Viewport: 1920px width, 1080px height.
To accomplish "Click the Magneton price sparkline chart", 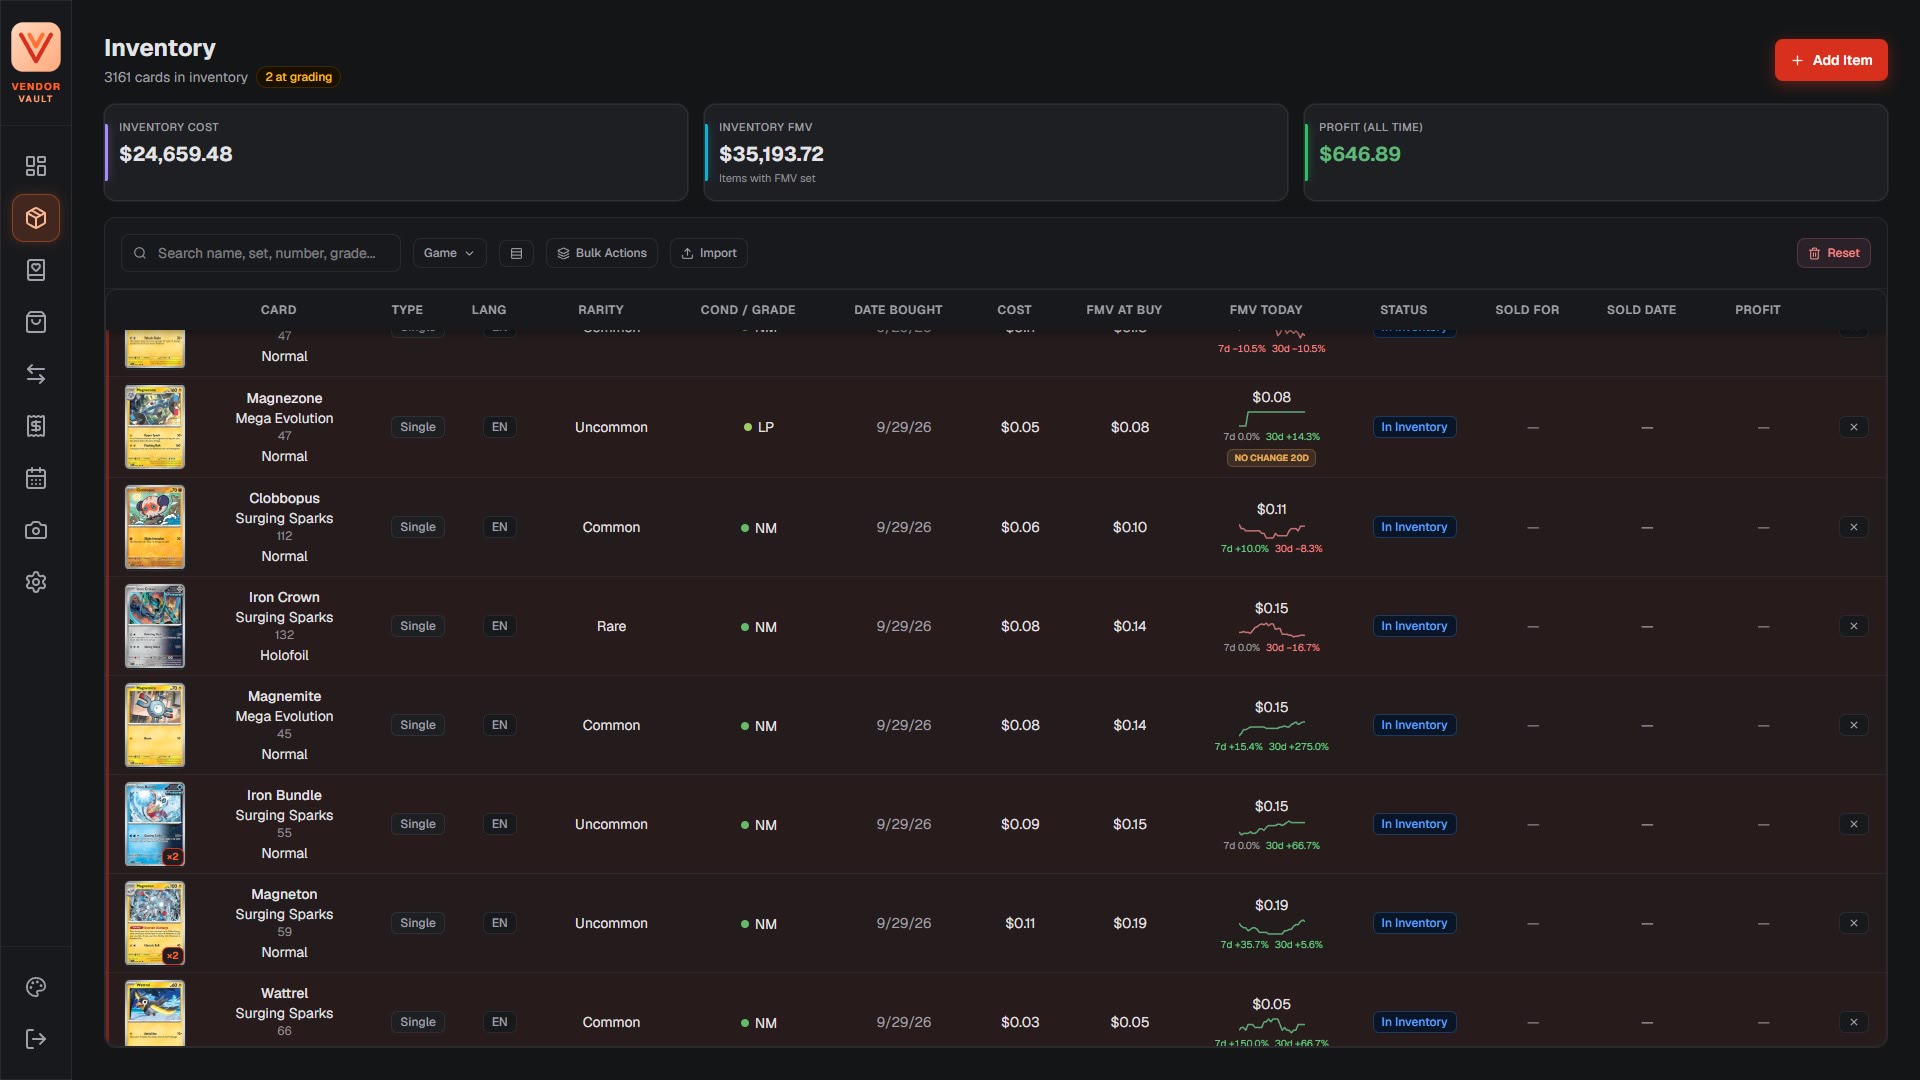I will point(1271,927).
